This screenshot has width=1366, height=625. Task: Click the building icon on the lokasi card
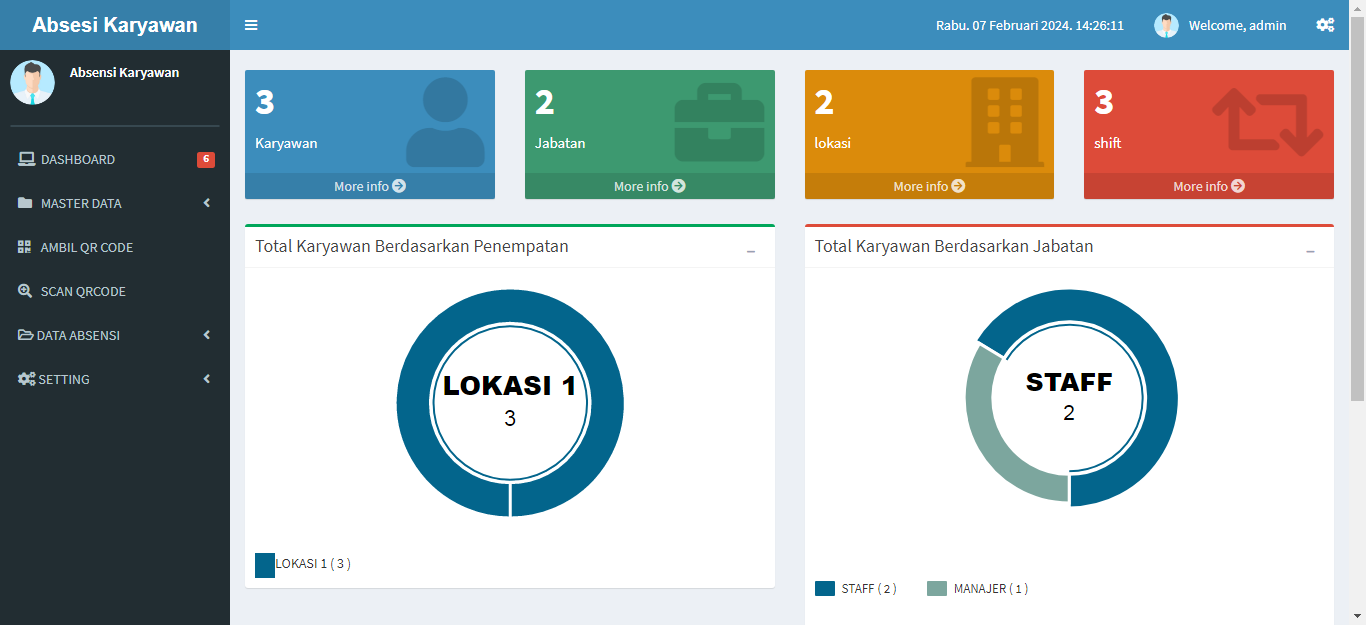(1005, 122)
